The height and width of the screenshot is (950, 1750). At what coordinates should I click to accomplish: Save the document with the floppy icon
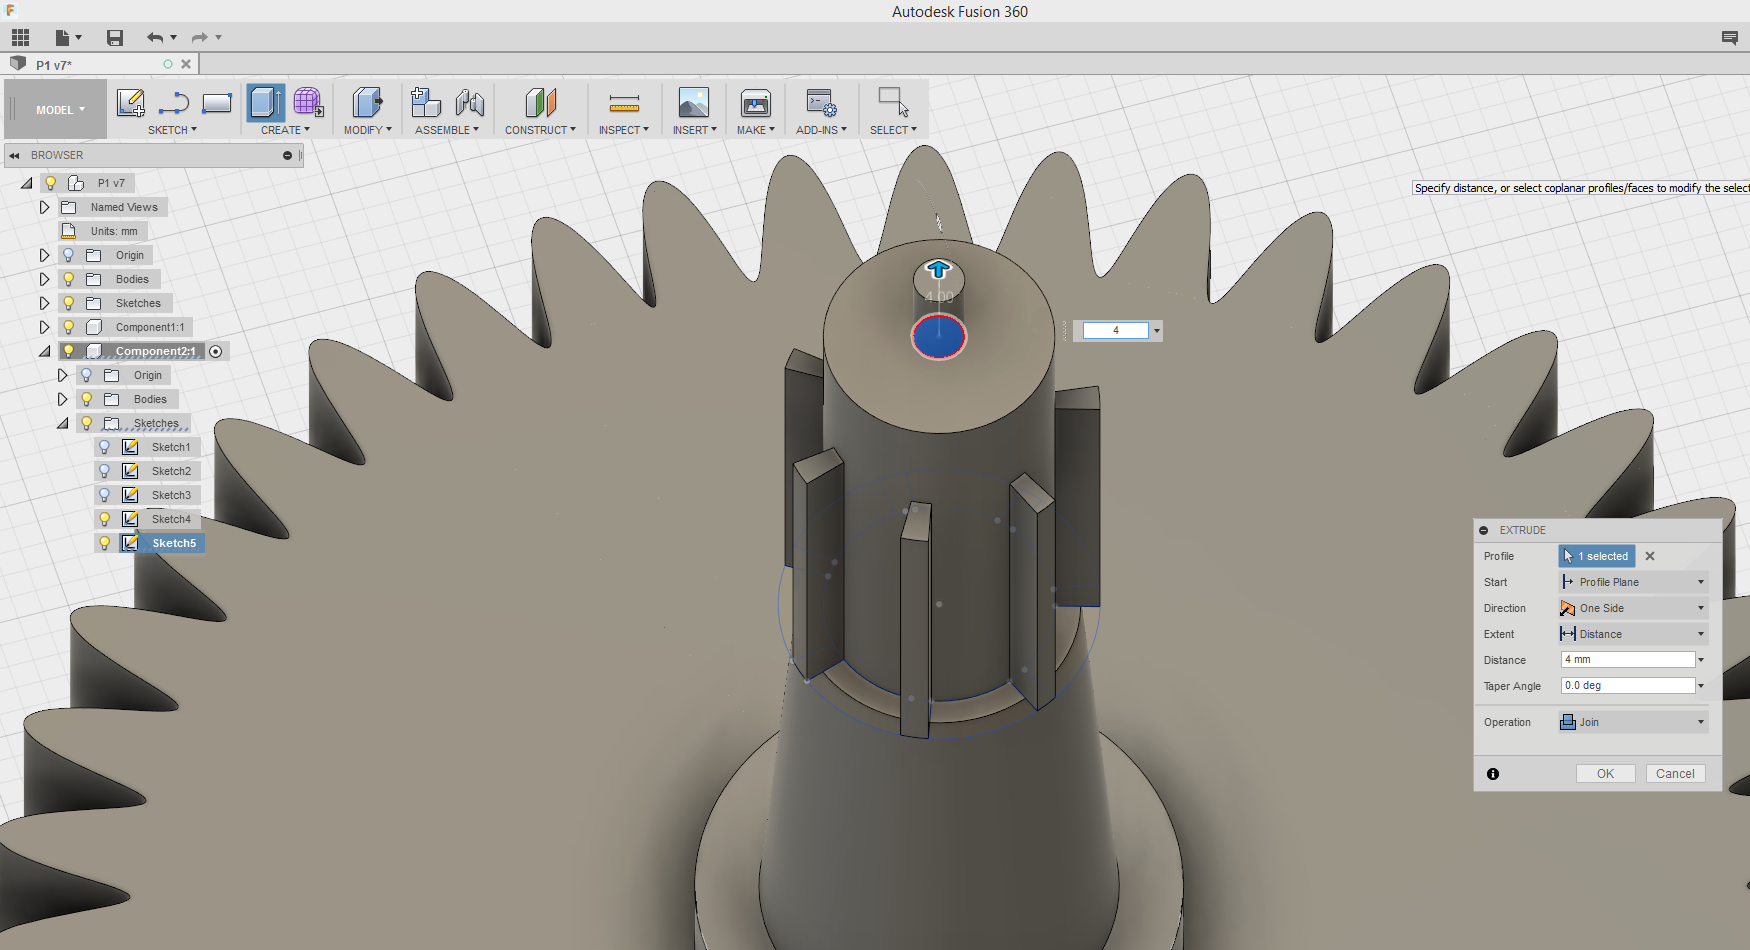(x=115, y=38)
